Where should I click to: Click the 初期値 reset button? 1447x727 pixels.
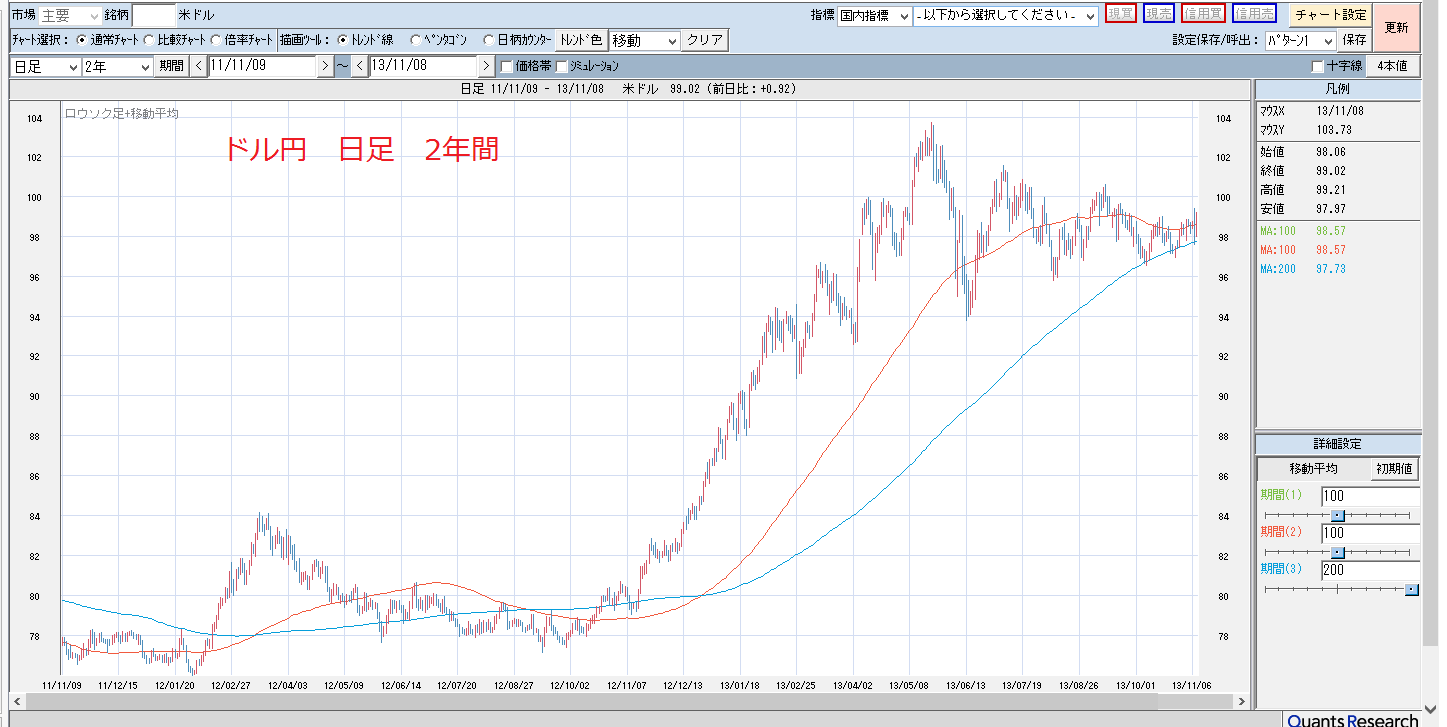point(1393,469)
